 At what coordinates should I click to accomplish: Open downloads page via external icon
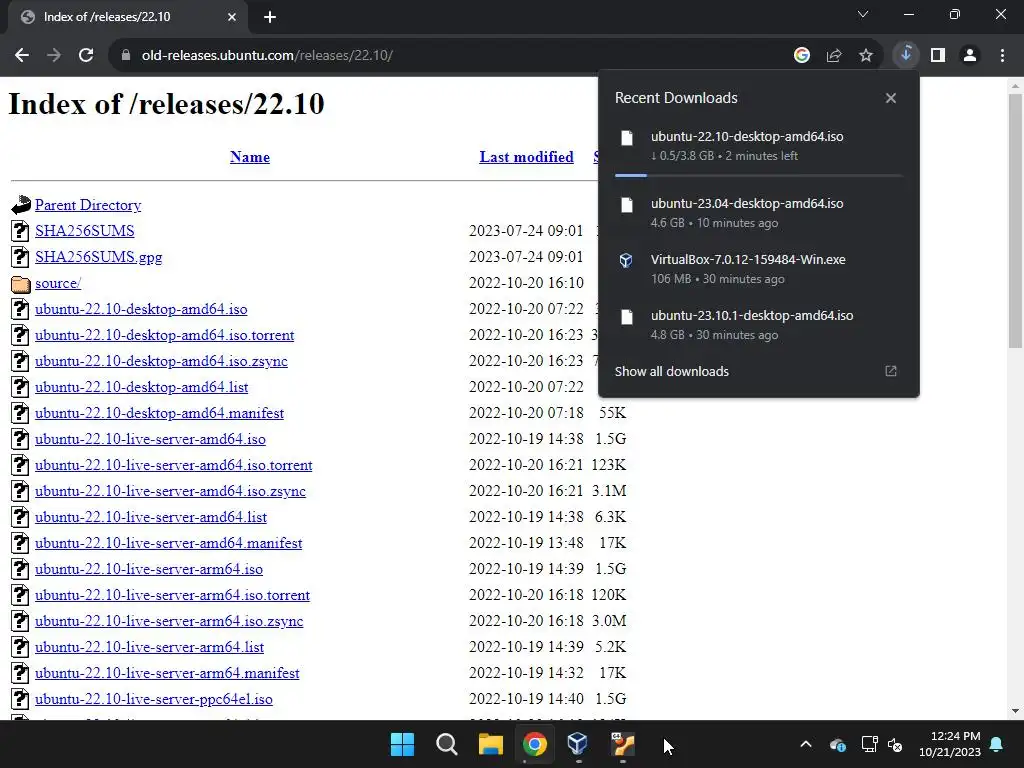point(891,371)
